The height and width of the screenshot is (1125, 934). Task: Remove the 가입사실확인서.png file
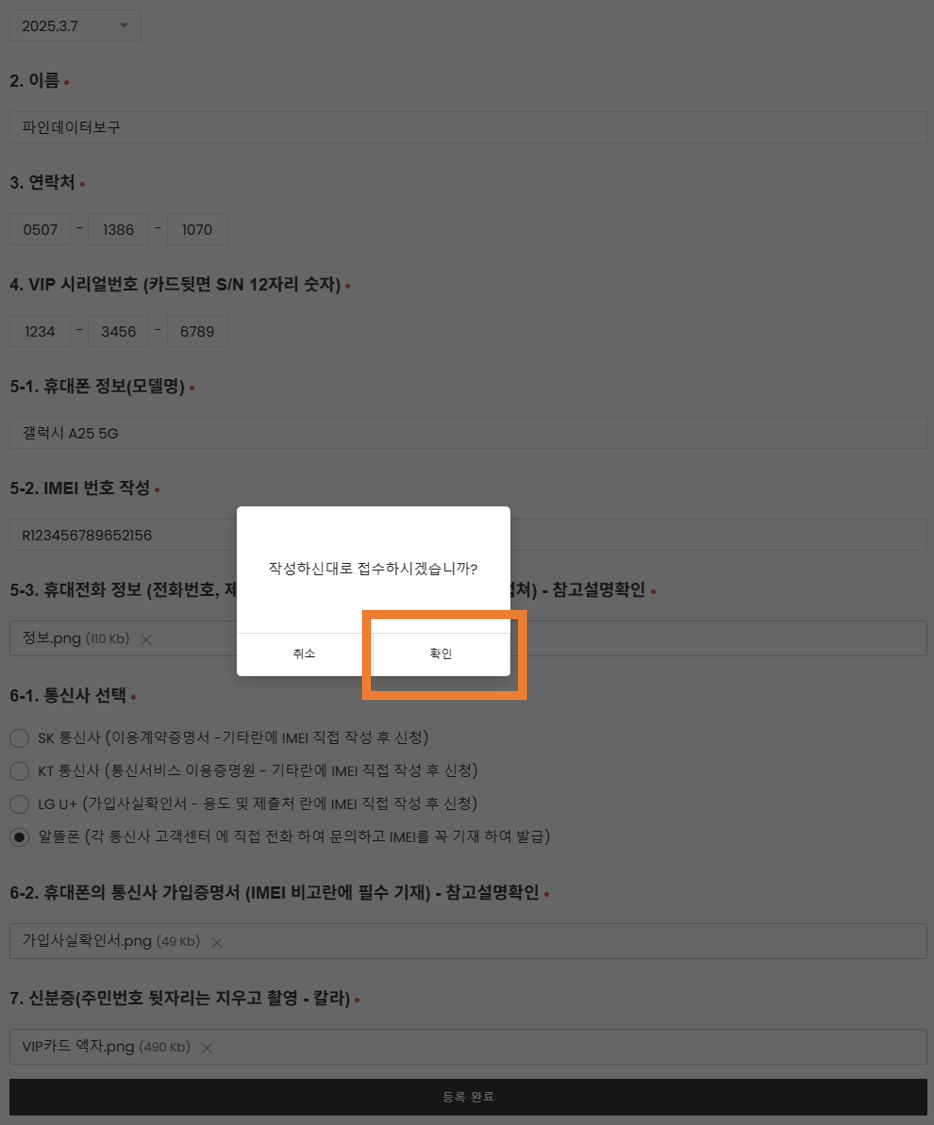(x=217, y=942)
